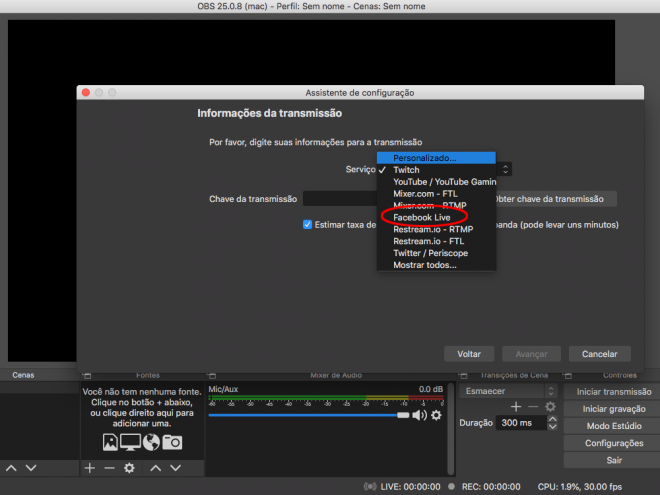Click the Mixer de Áudio scrollbar

click(x=451, y=428)
